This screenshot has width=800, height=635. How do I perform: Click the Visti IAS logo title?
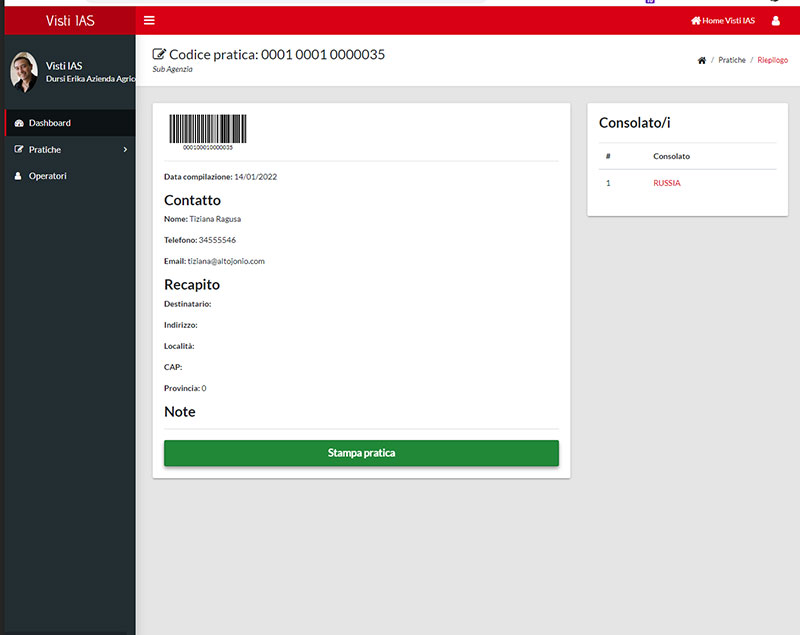[70, 20]
